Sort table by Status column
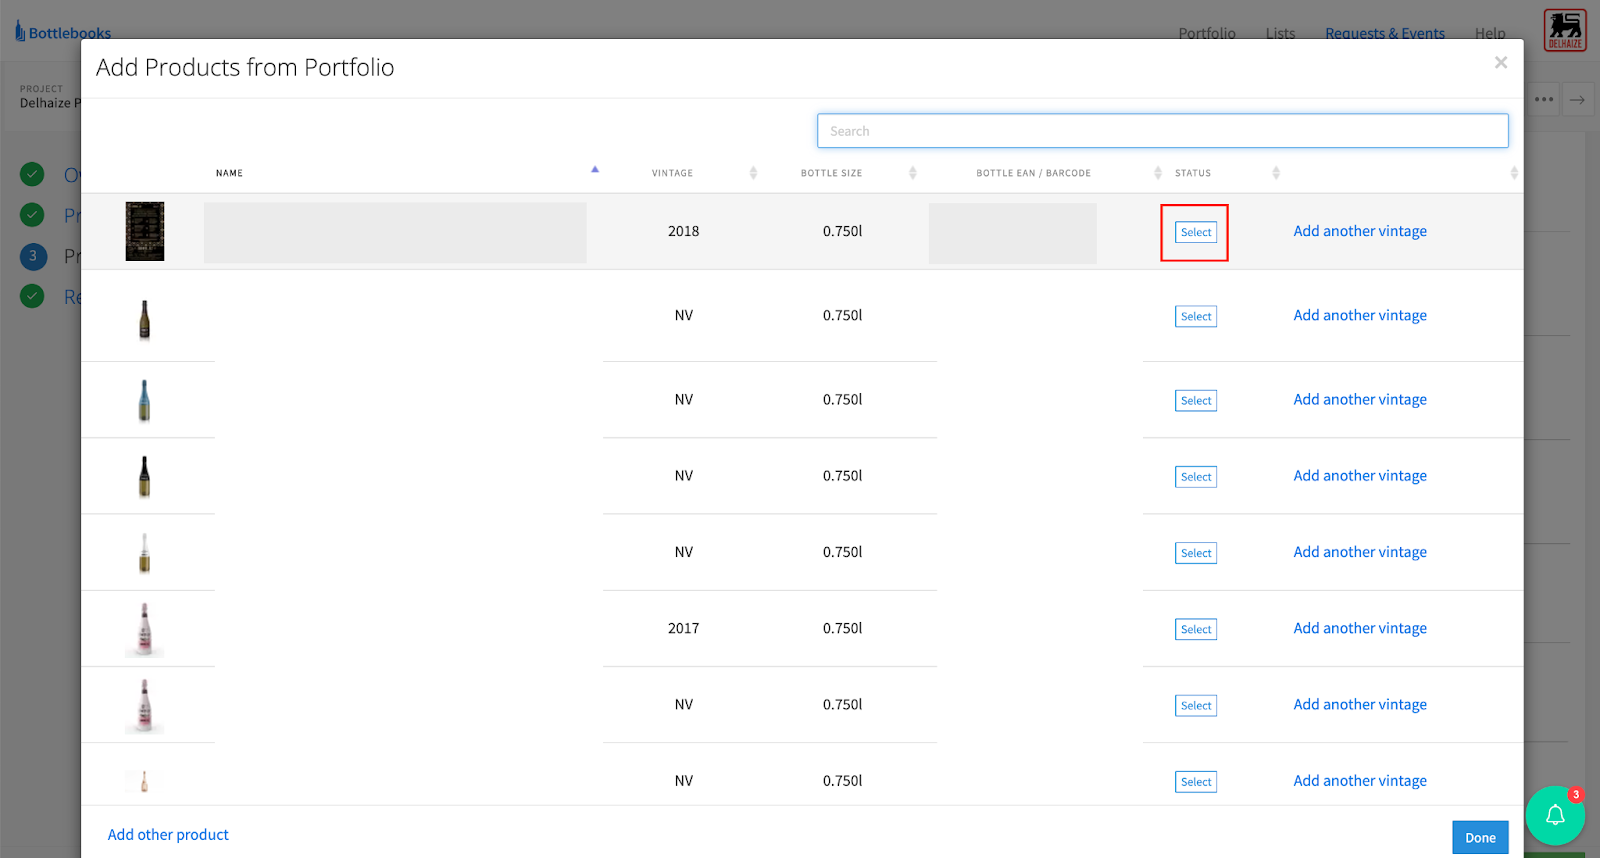Screen dimensions: 1600x858 tap(1192, 173)
